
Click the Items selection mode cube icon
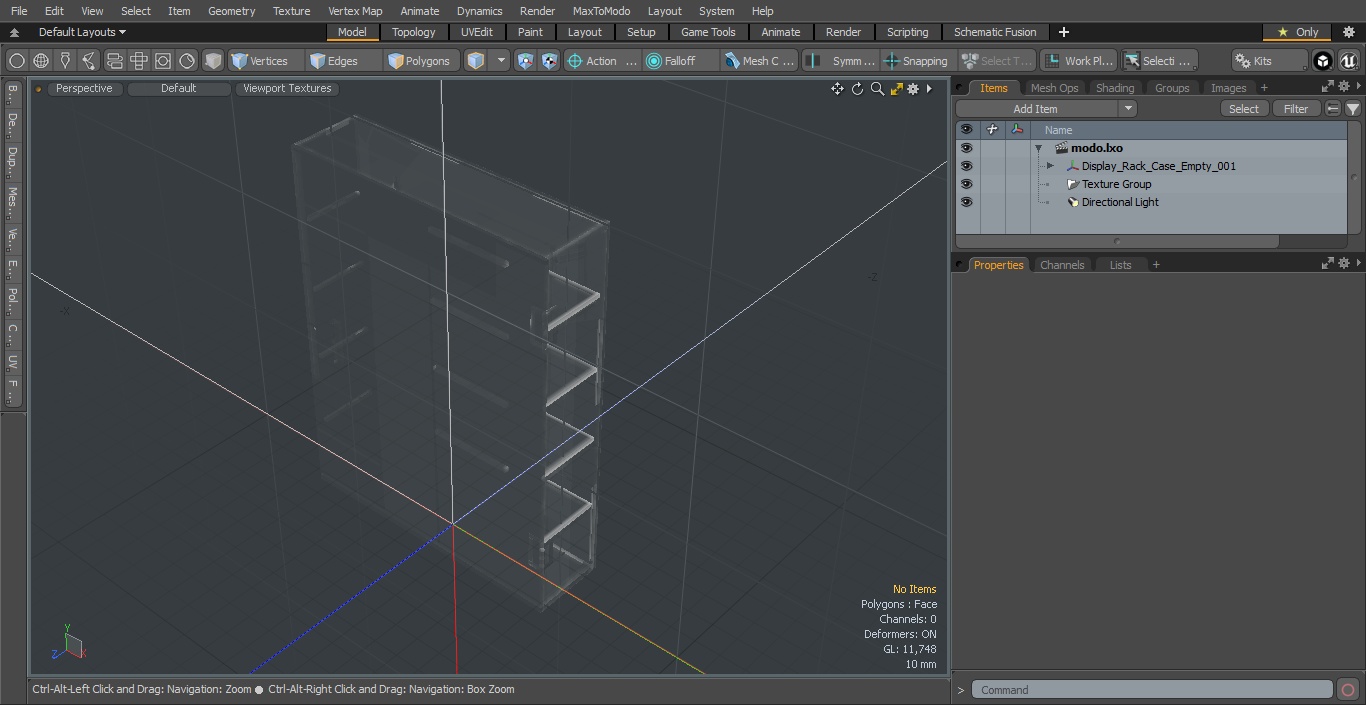476,61
